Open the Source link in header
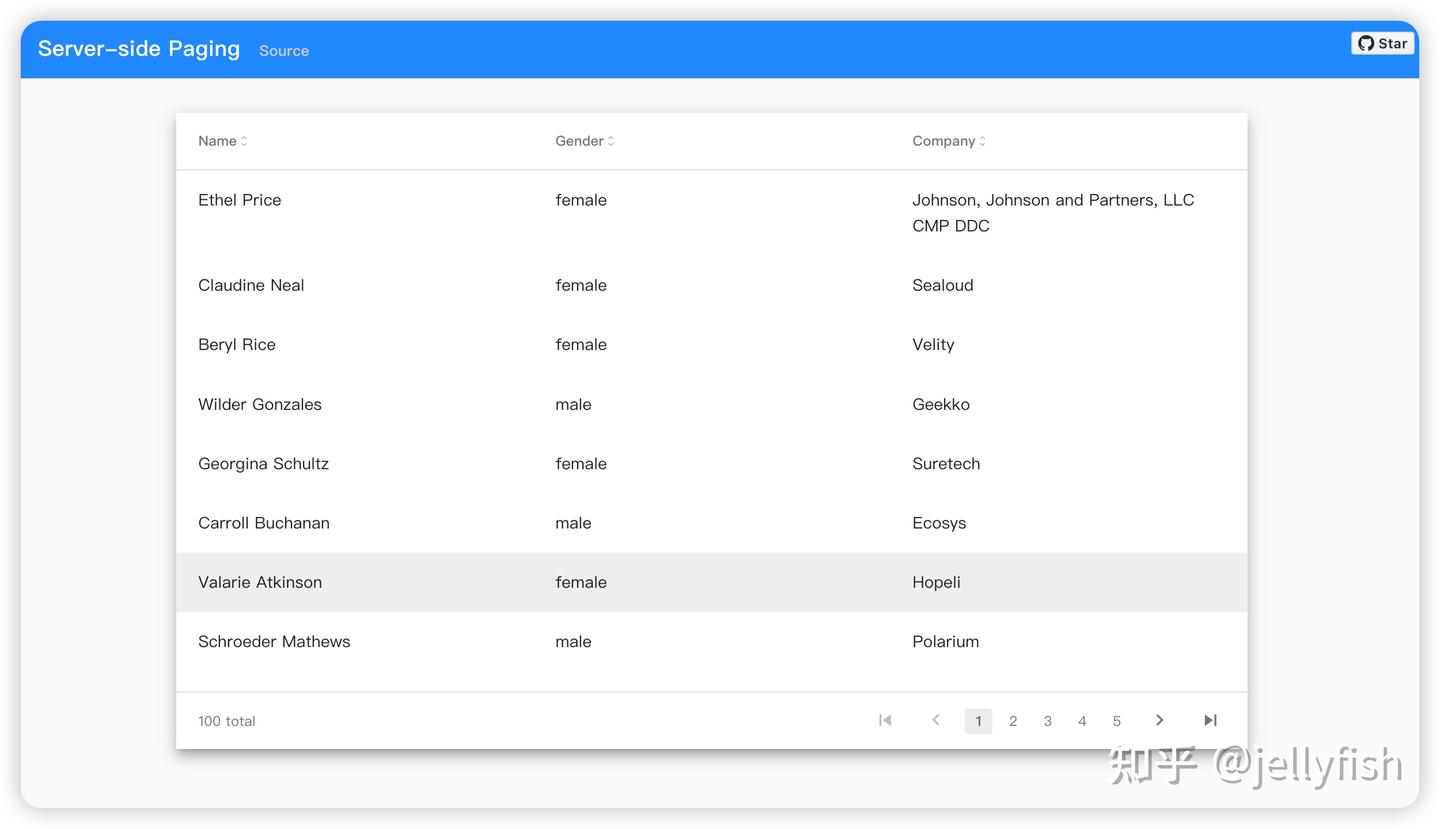Screen dimensions: 1440x829 284,51
